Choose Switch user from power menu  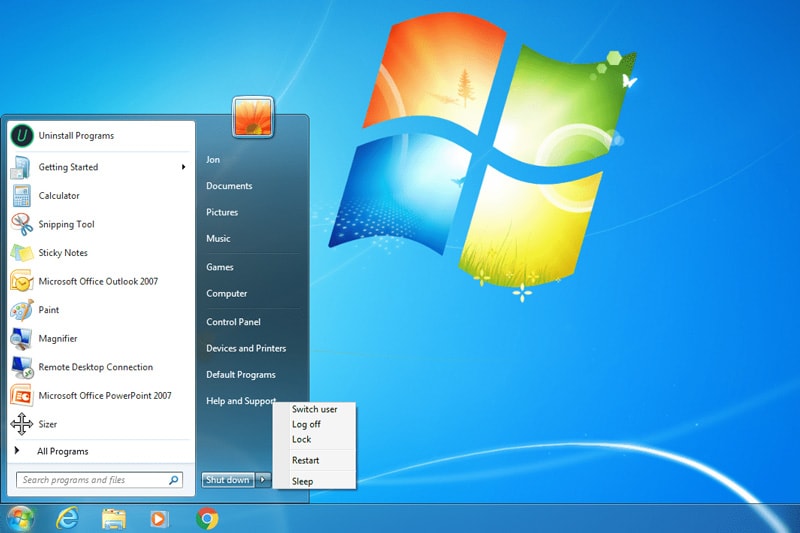(x=314, y=409)
